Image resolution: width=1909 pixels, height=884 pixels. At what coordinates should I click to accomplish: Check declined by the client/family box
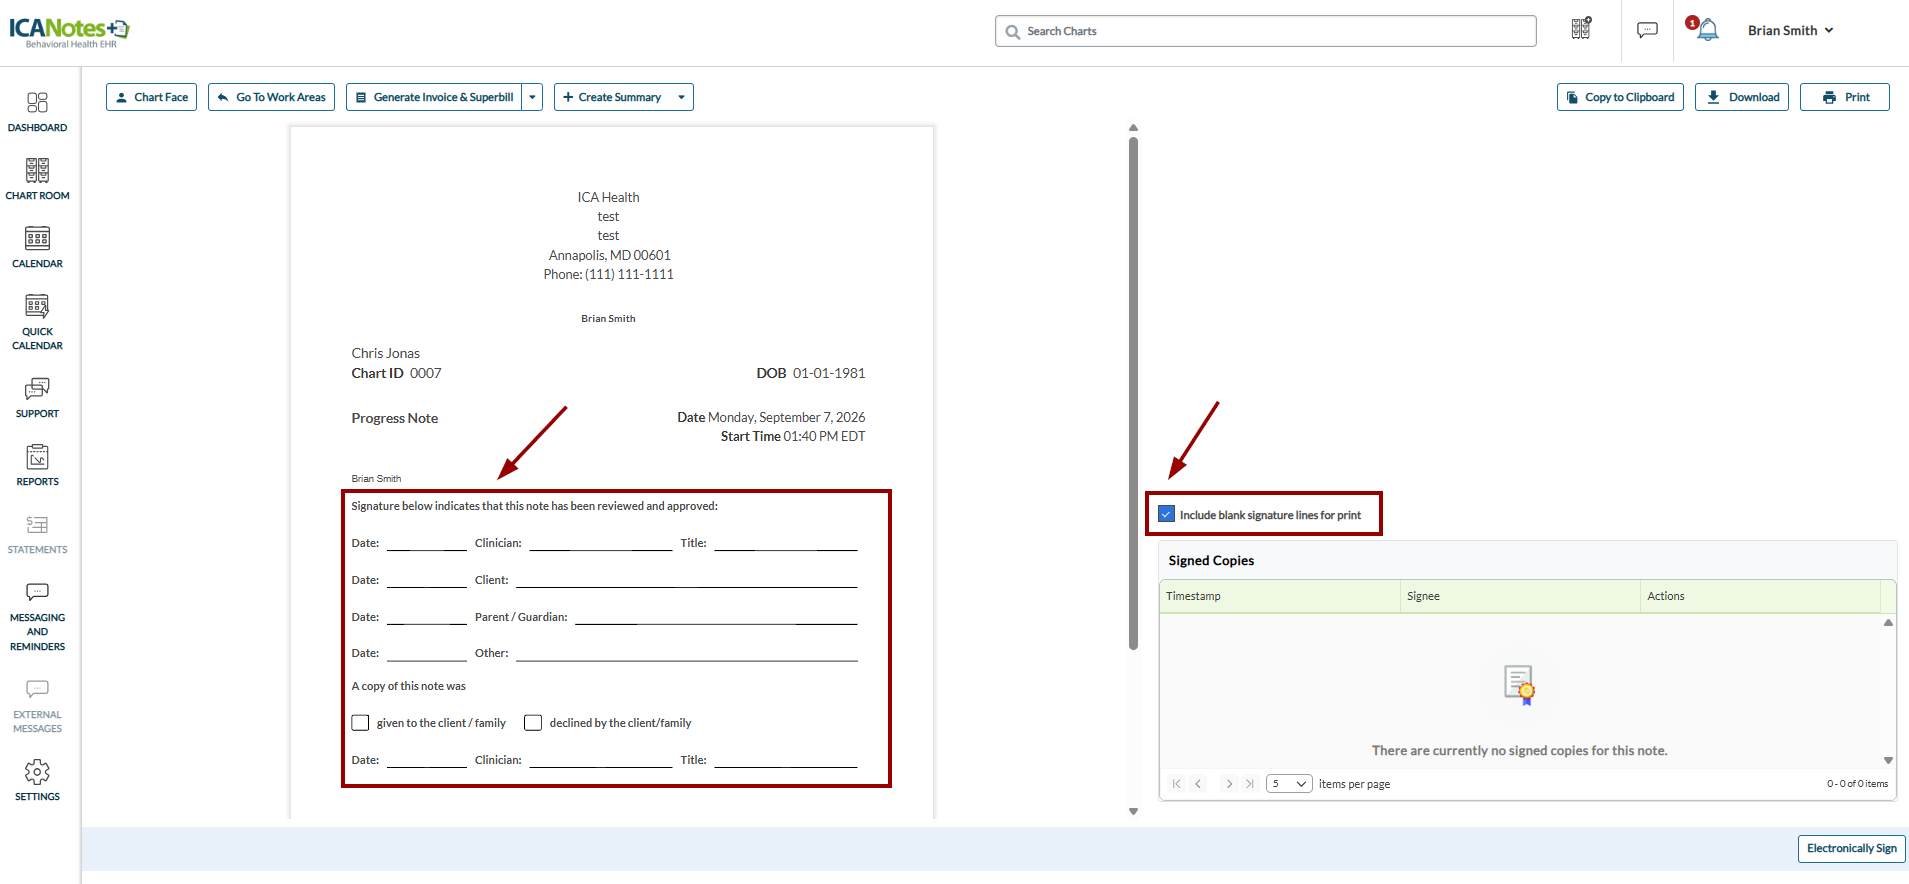coord(533,722)
